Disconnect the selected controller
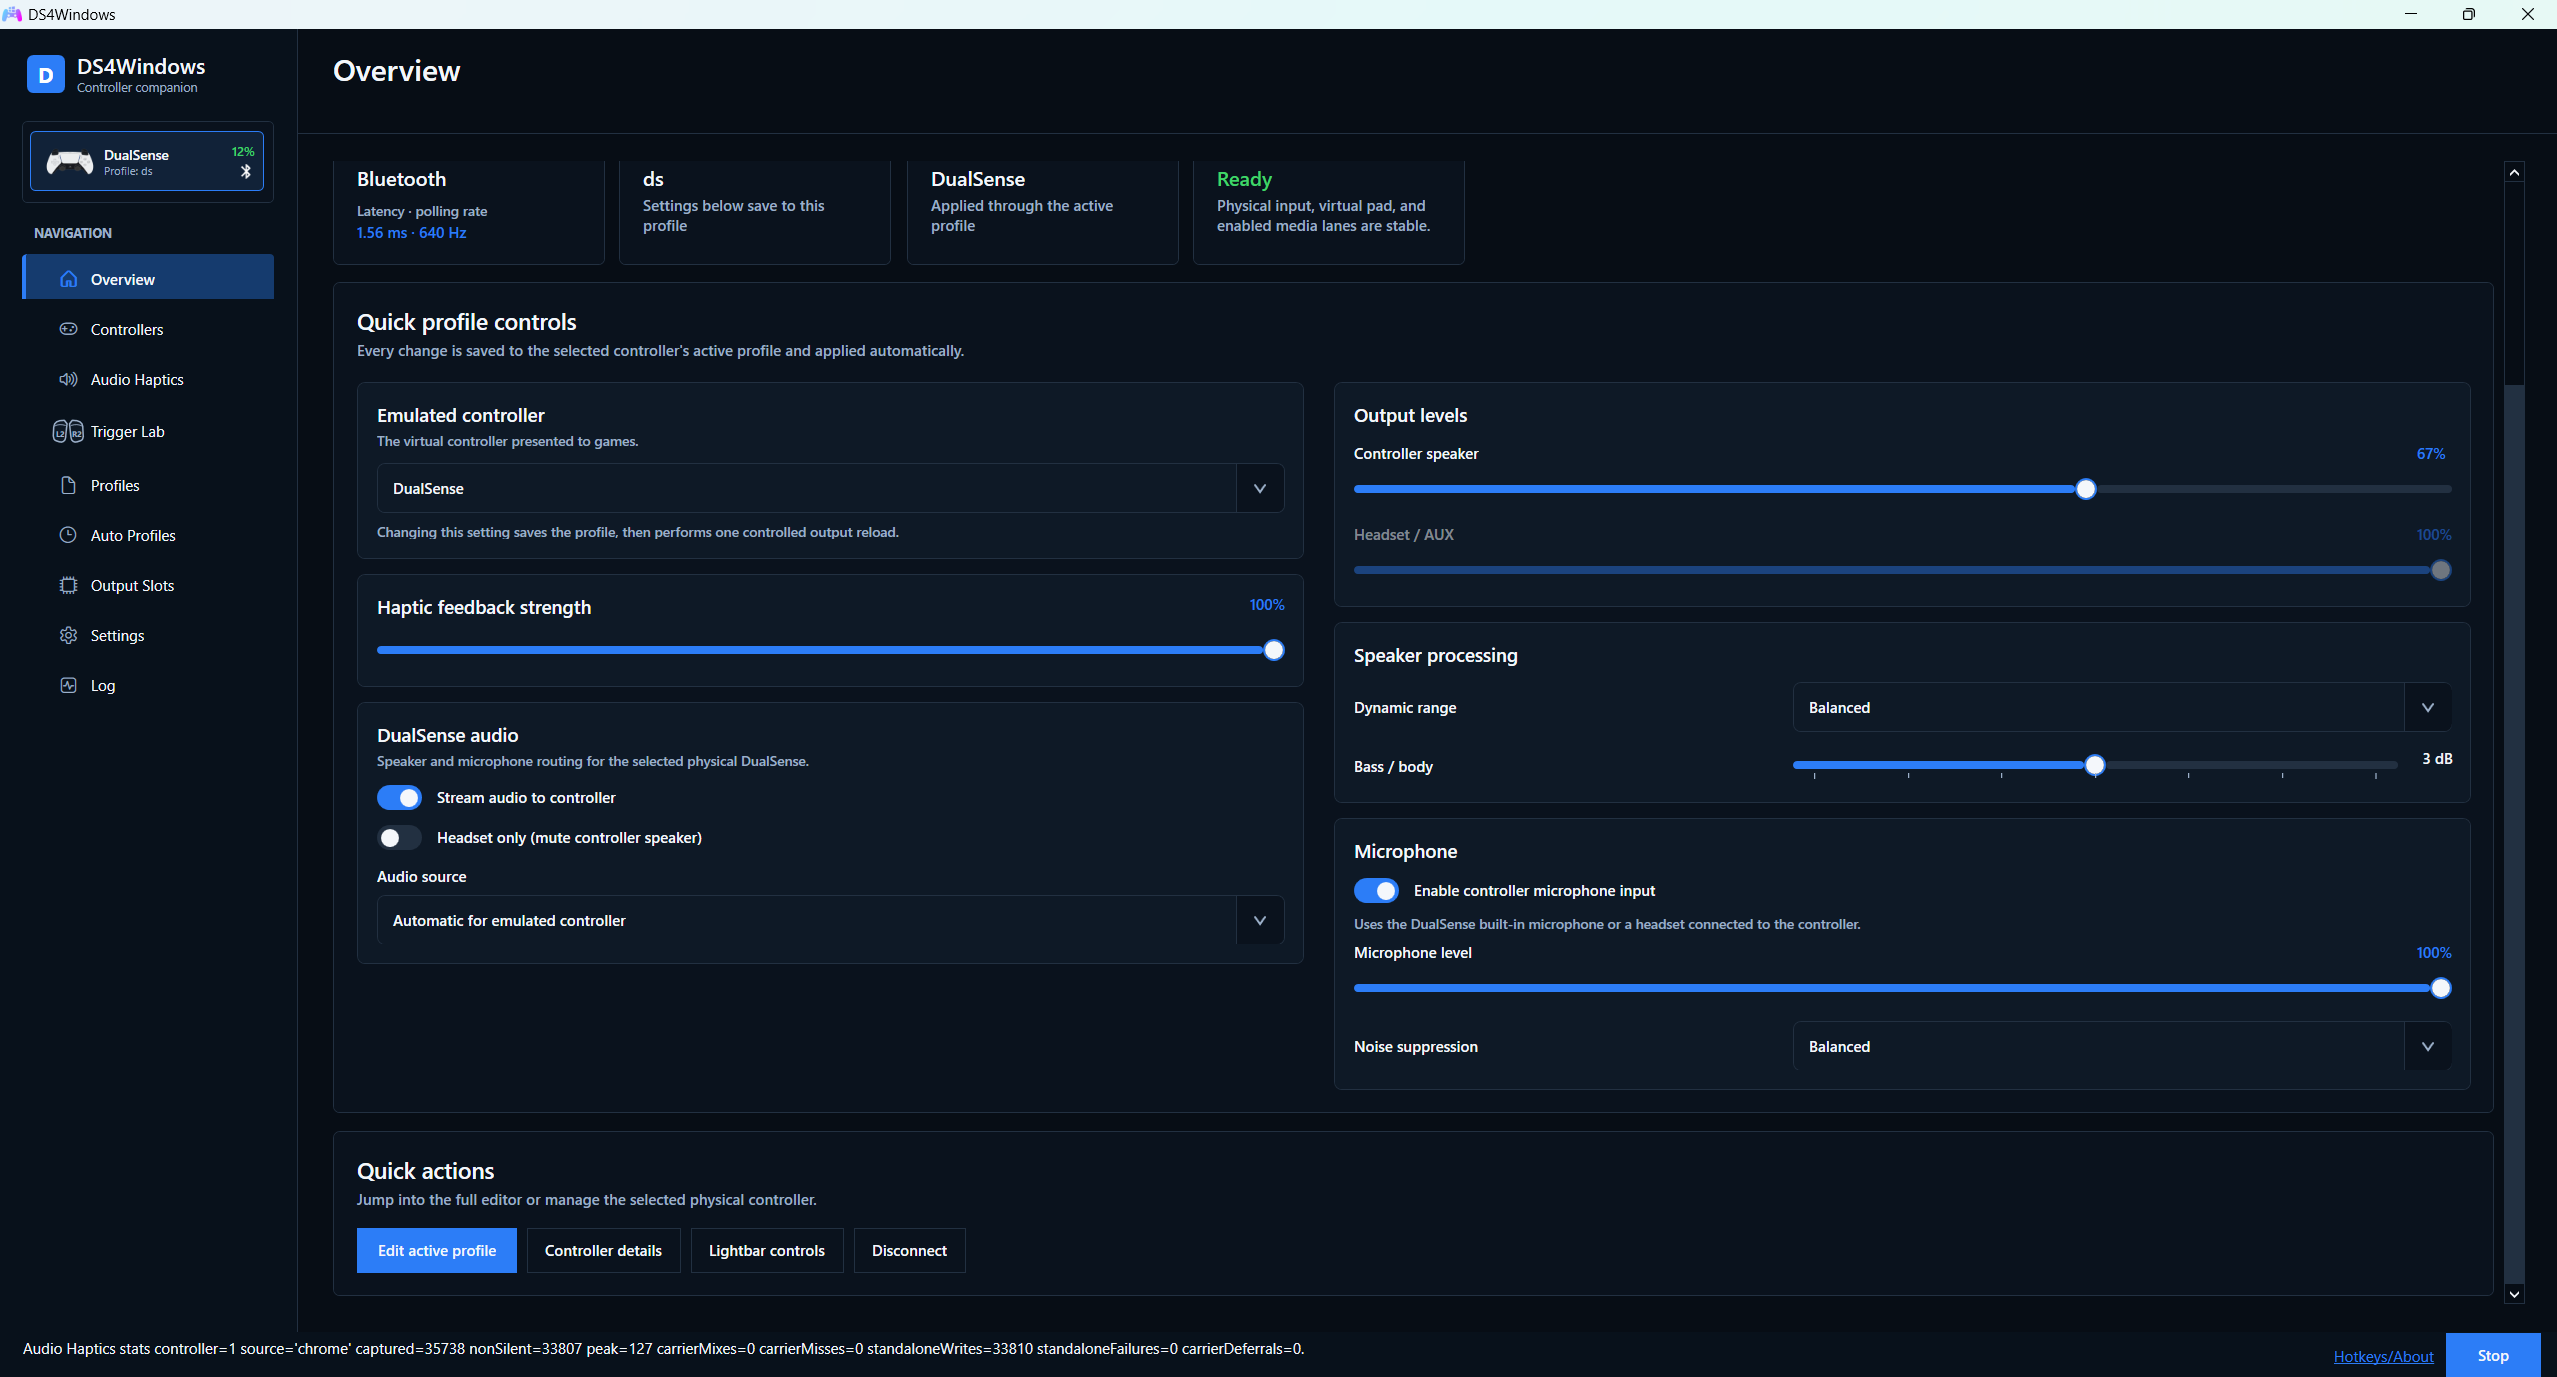This screenshot has width=2557, height=1377. 909,1250
